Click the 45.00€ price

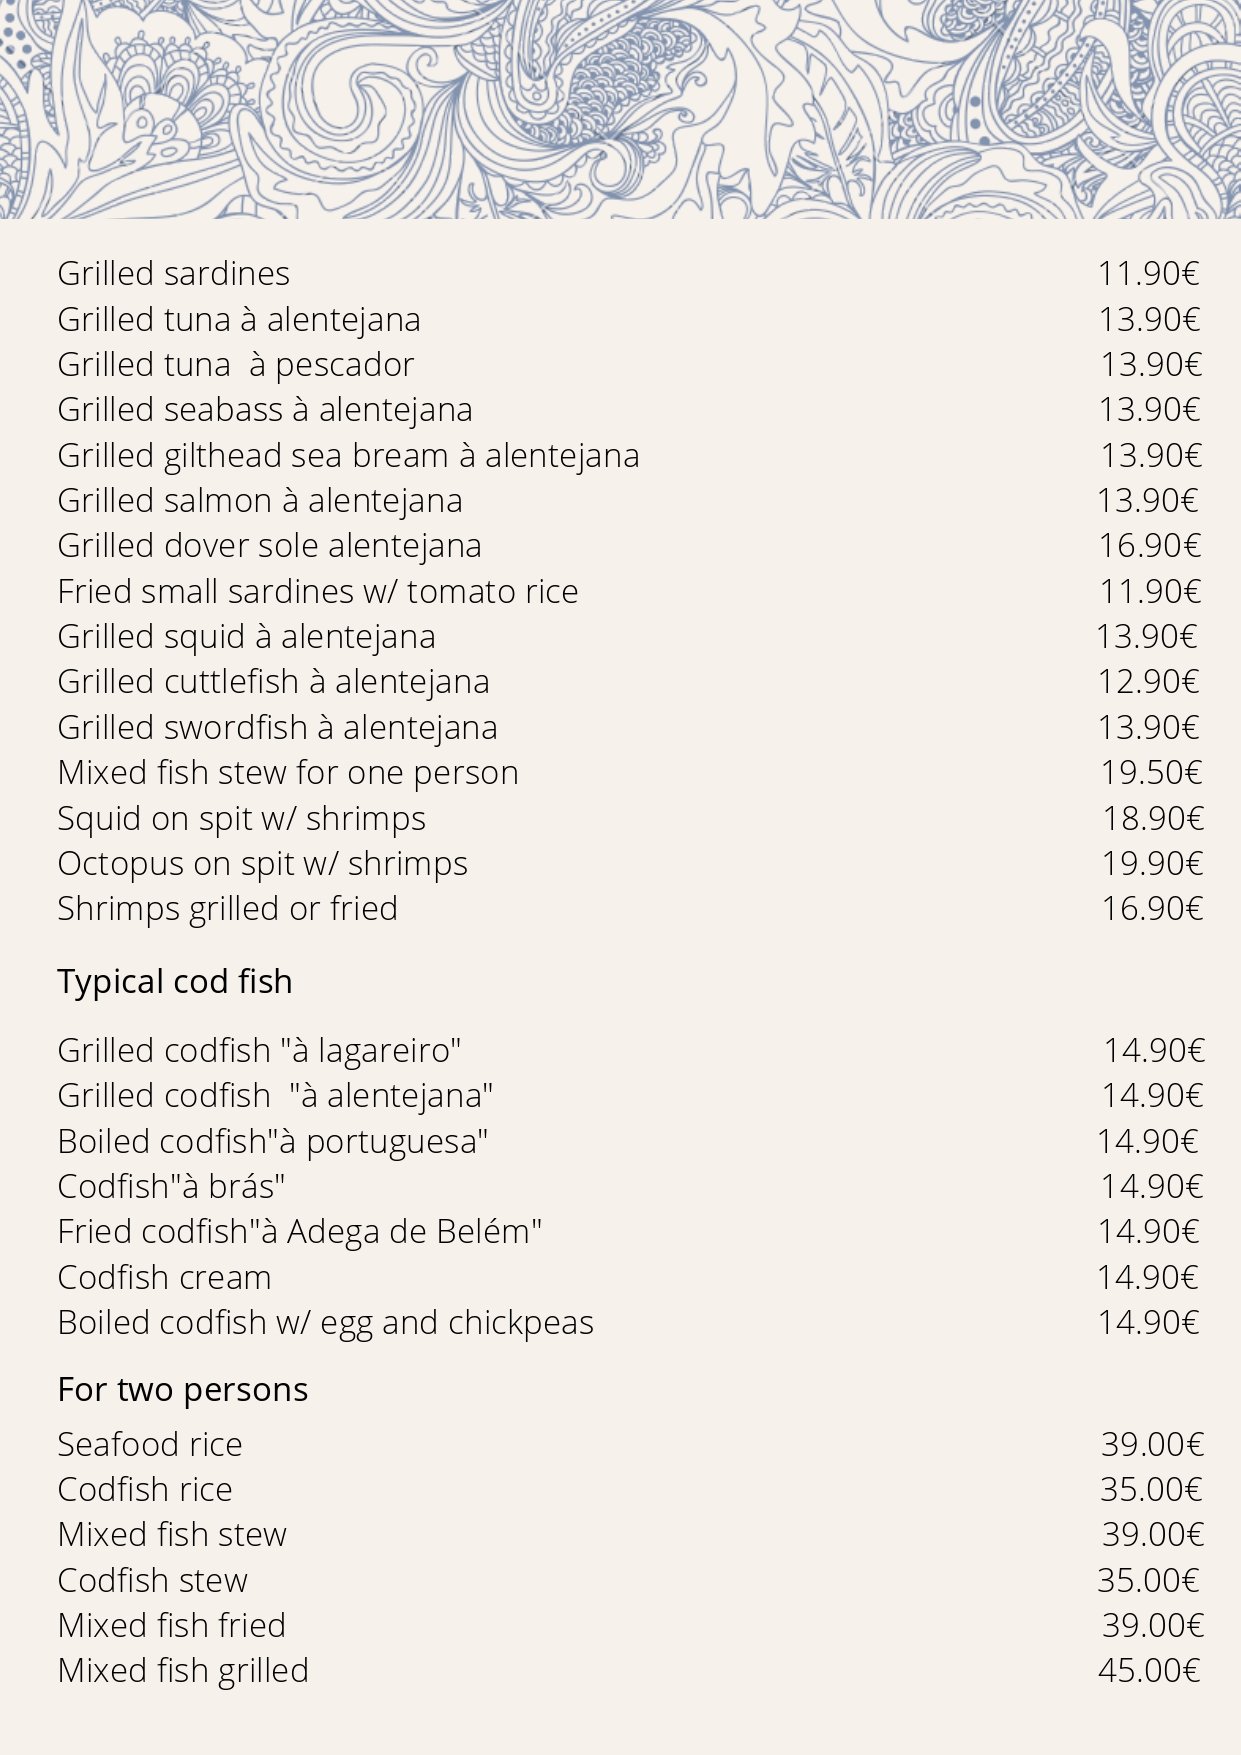(x=1148, y=1671)
